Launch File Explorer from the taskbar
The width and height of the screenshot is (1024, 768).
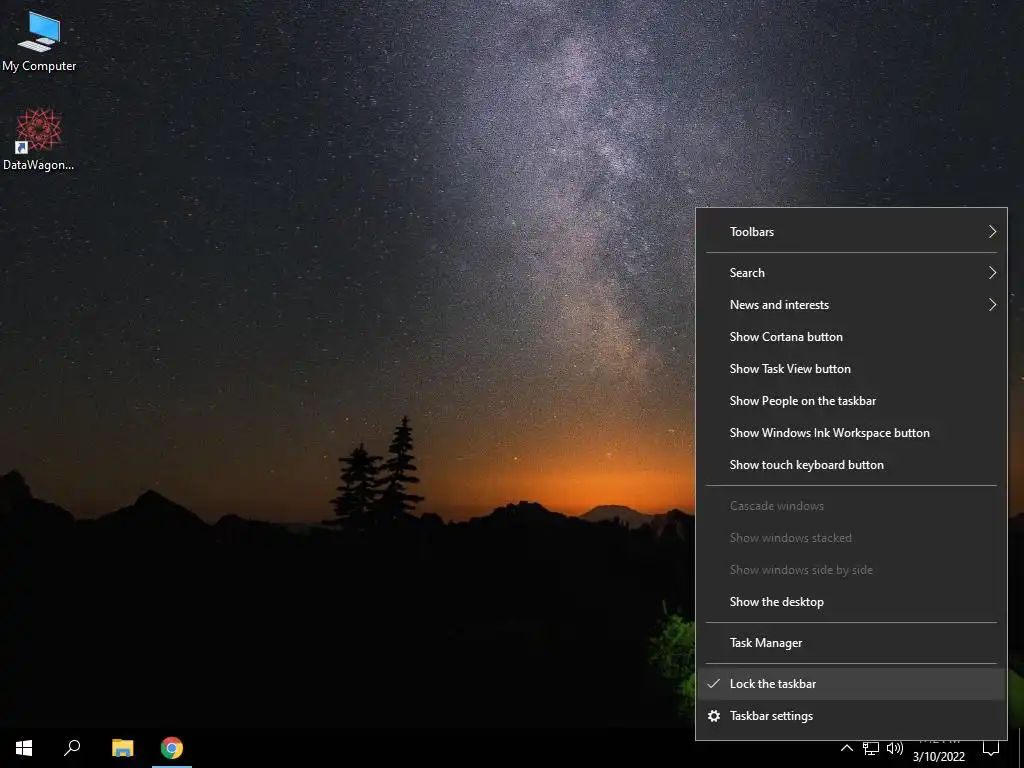click(122, 748)
